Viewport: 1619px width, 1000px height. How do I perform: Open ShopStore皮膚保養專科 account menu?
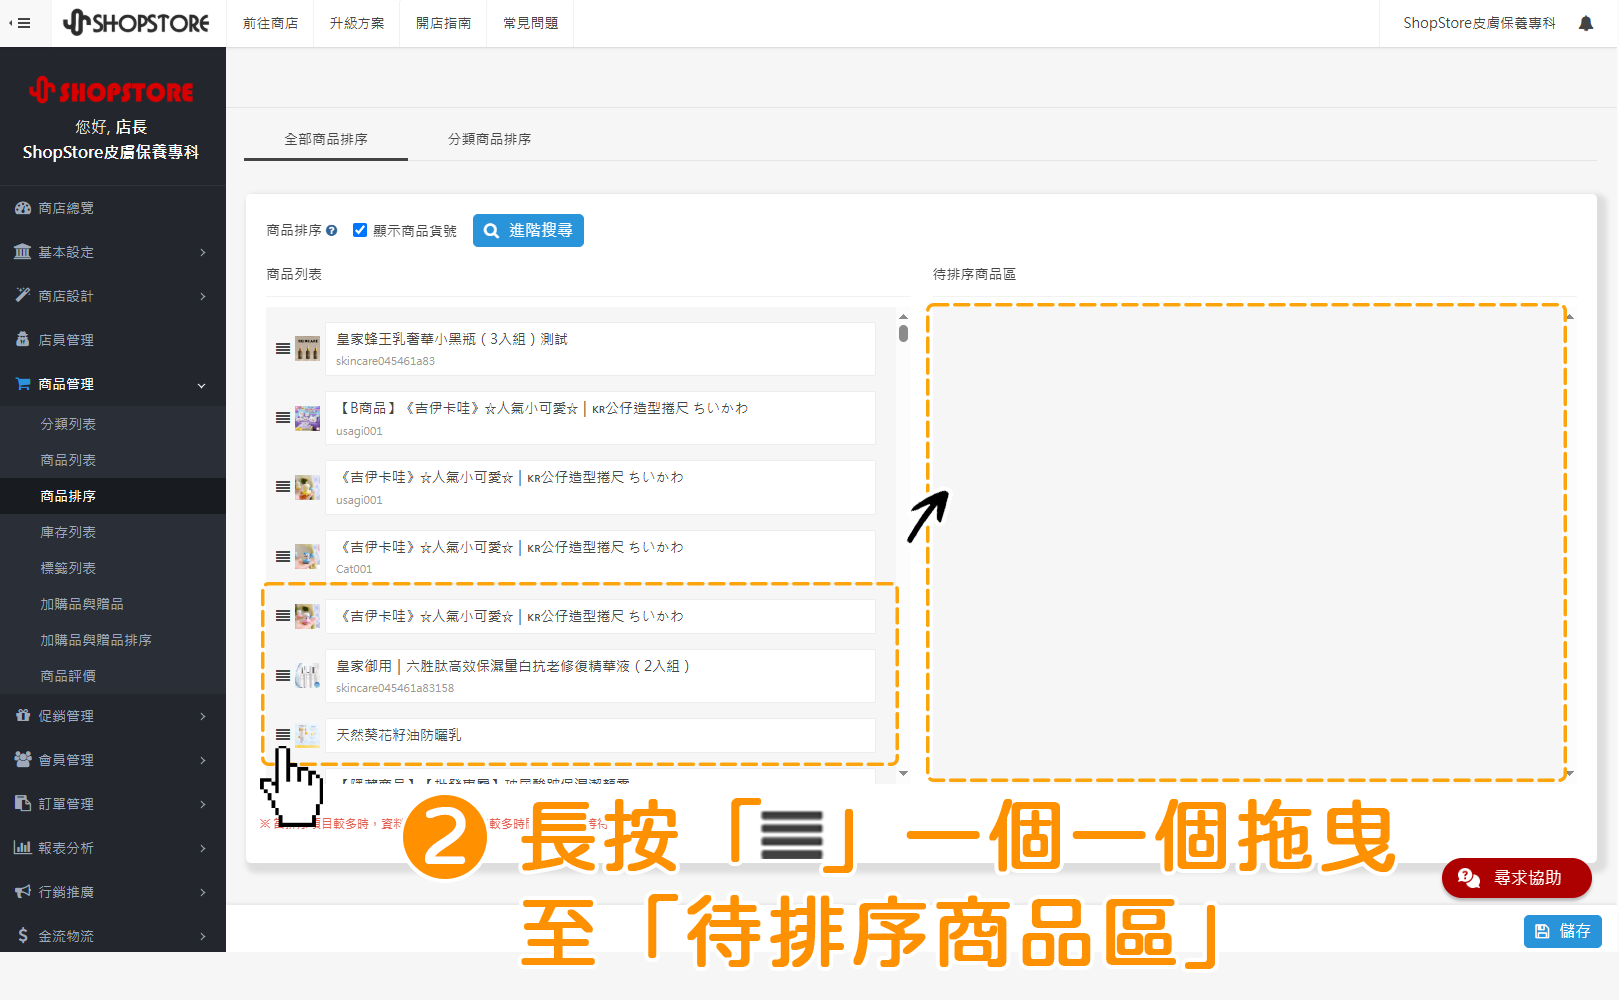(1479, 23)
